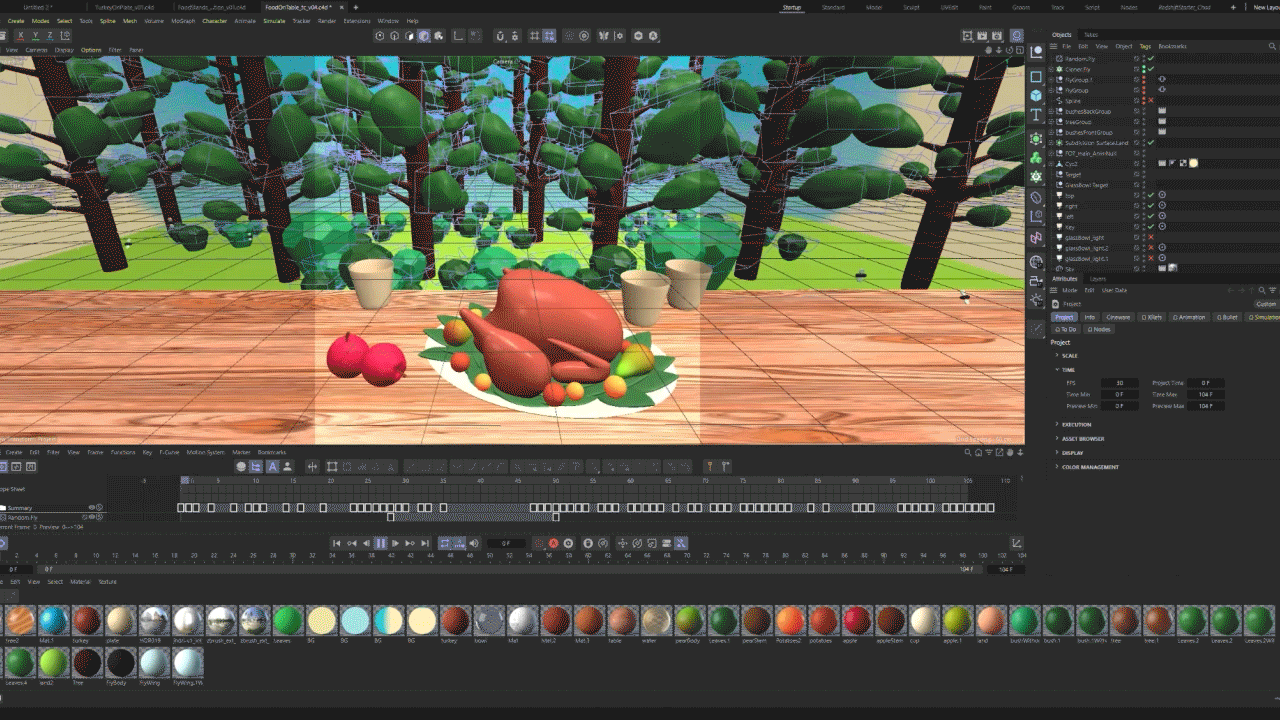Select the FlyBody material swatch
This screenshot has width=1280, height=720.
(120, 663)
